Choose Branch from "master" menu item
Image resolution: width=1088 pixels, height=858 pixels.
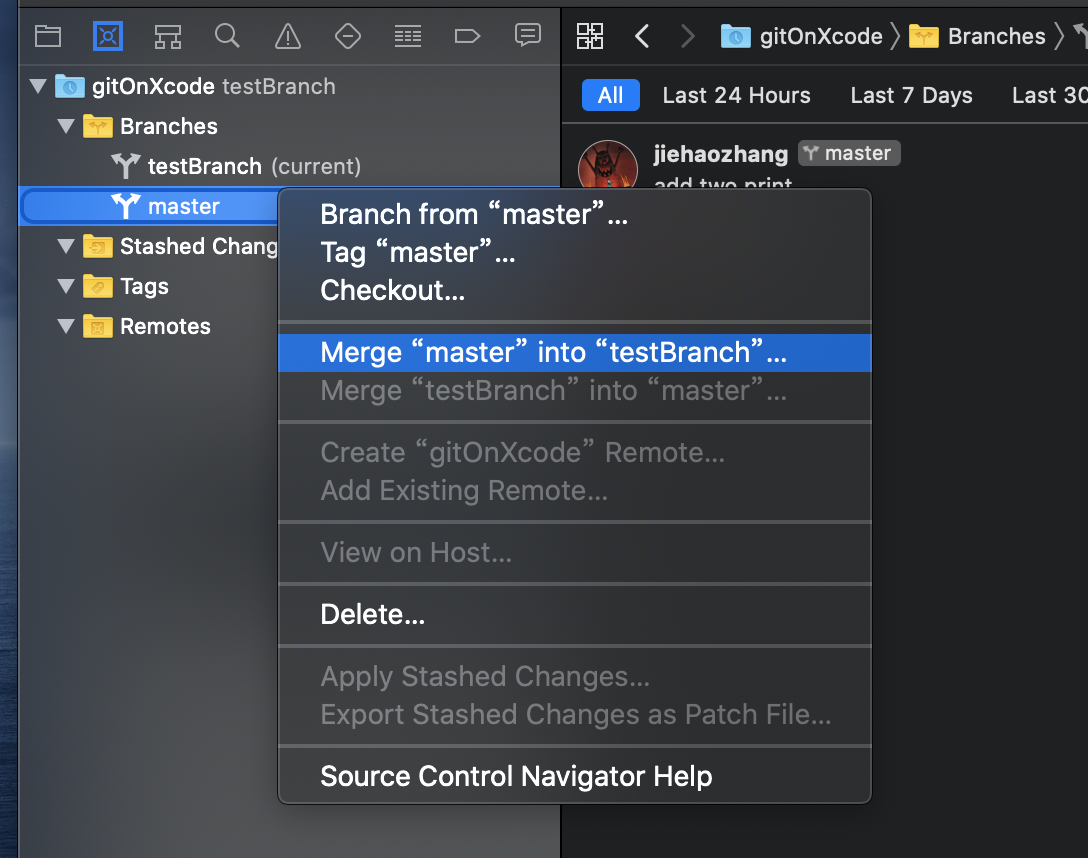[x=575, y=214]
